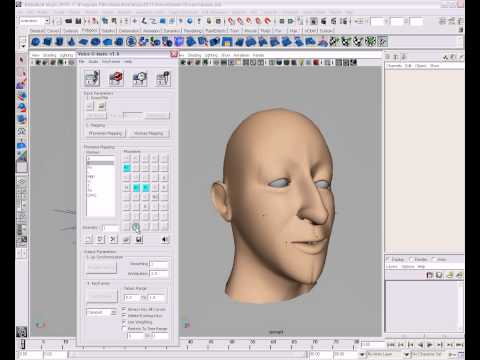The image size is (480, 360).
Task: Click the Amplitude input field
Action: point(159,273)
